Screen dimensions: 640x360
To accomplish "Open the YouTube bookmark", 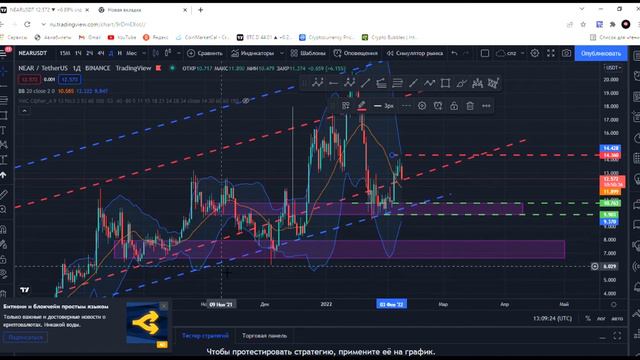I will tap(122, 37).
